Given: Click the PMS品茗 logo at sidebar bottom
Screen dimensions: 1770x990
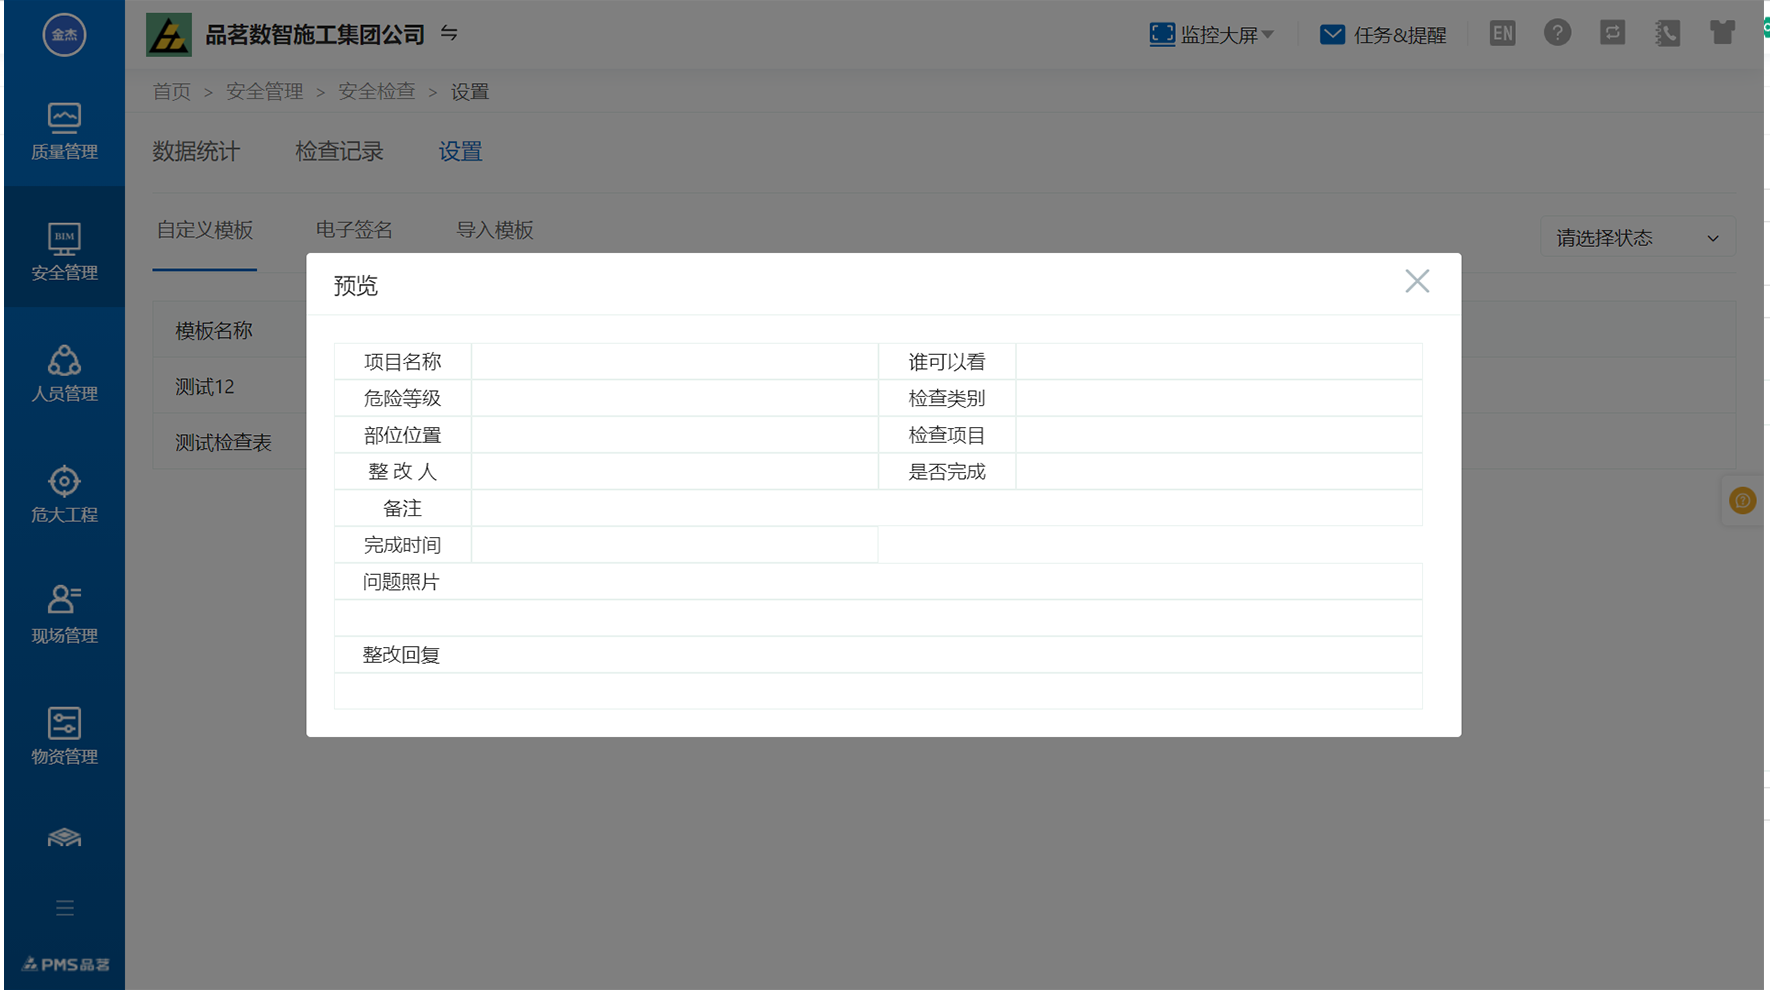Looking at the screenshot, I should coord(65,964).
